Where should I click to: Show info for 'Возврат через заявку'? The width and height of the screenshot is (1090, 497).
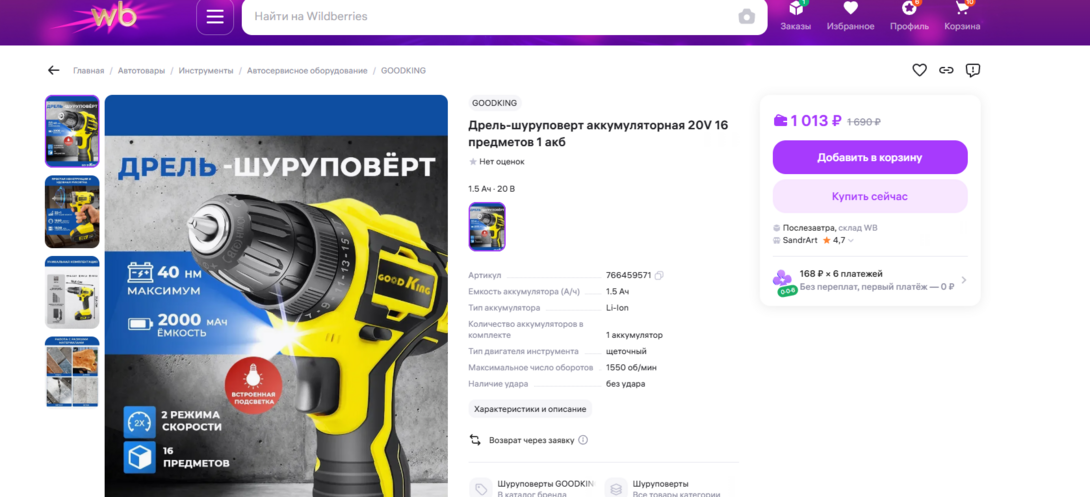tap(583, 440)
